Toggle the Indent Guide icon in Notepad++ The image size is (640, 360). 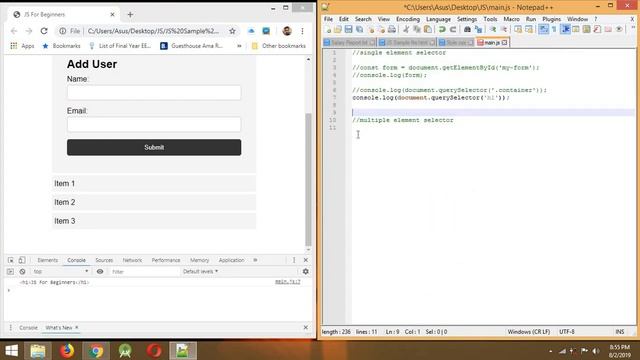point(566,29)
